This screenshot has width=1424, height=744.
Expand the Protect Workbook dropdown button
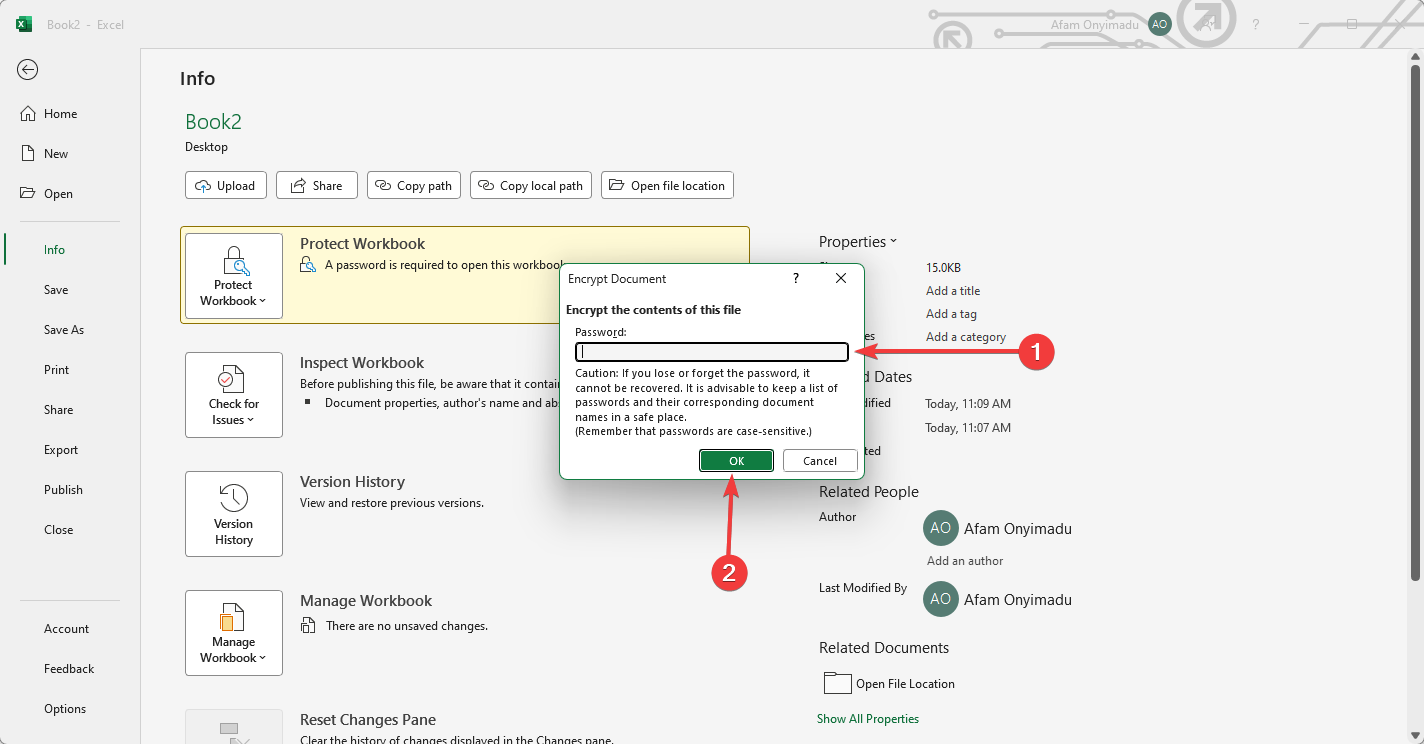(234, 276)
